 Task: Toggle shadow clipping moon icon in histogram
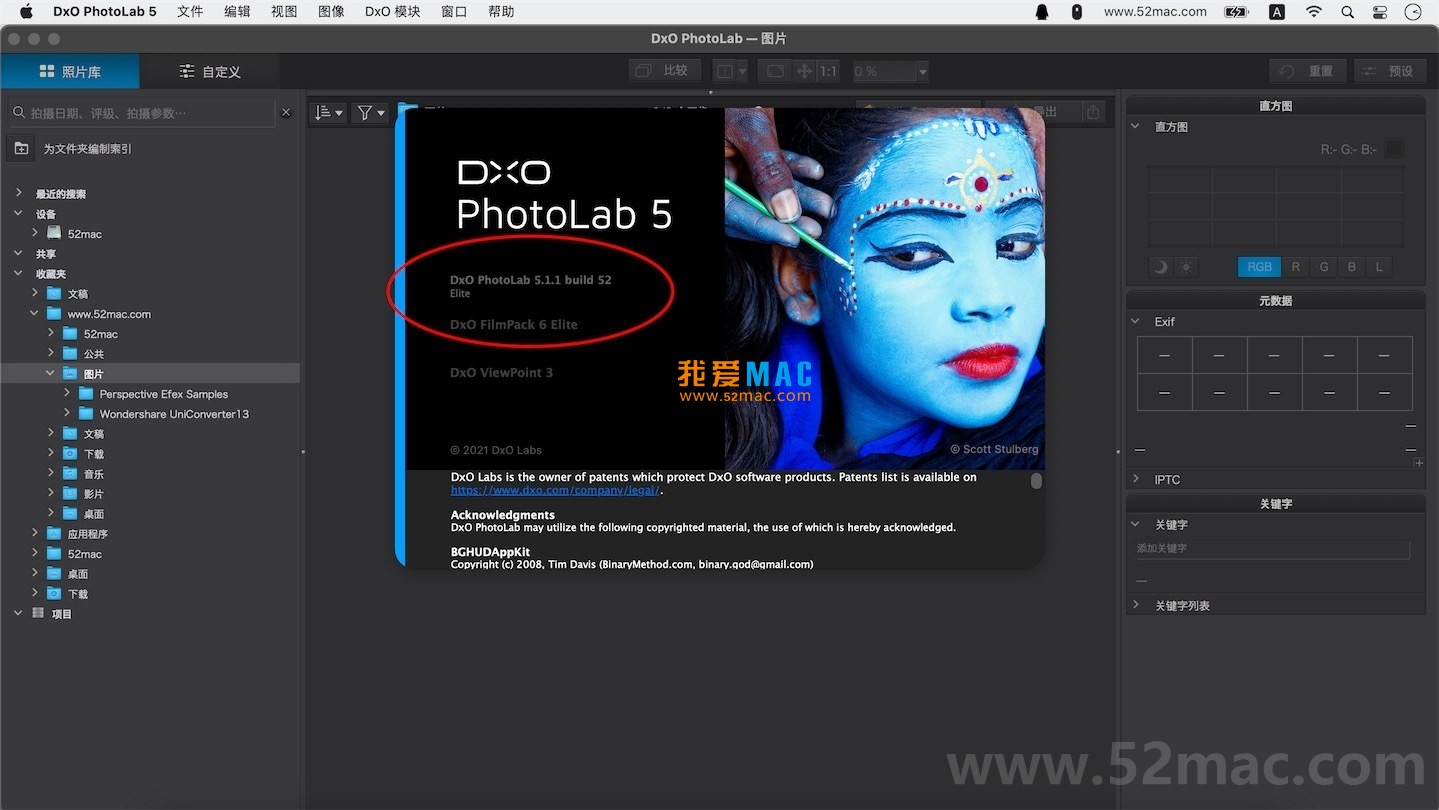(1160, 267)
